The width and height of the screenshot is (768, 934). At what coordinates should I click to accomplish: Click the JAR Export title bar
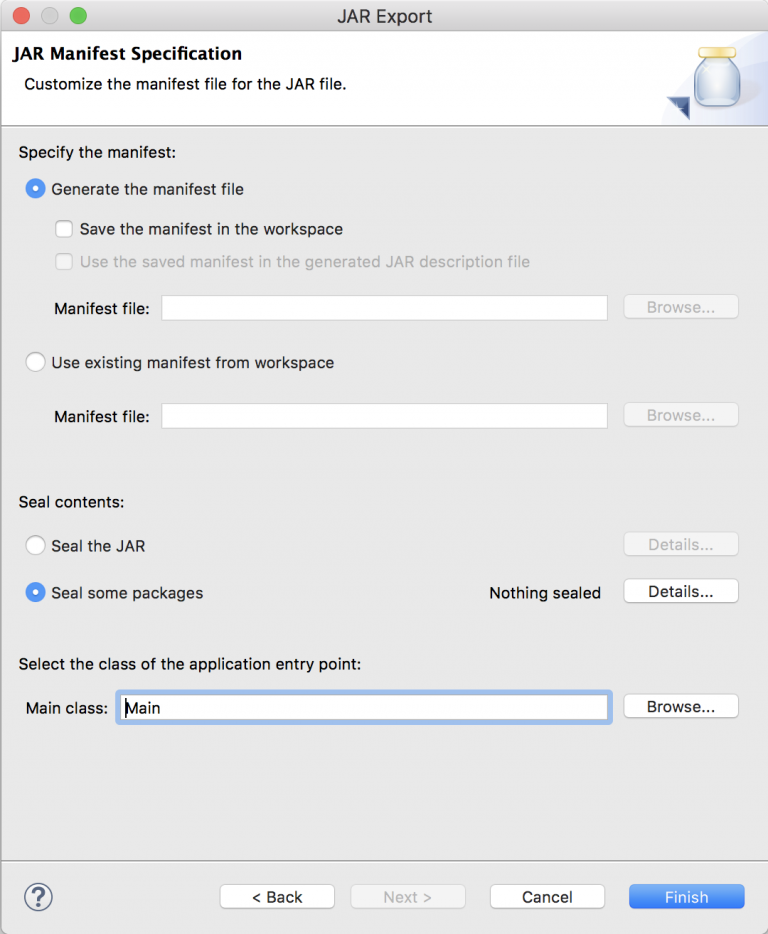(385, 16)
